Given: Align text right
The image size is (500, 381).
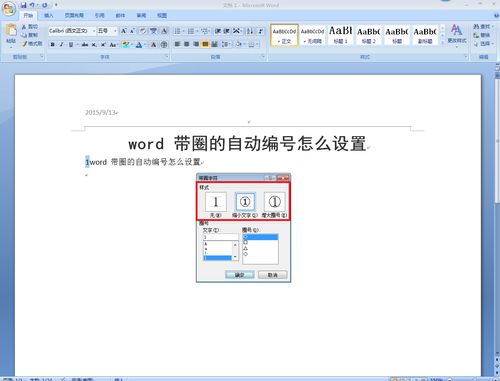Looking at the screenshot, I should [196, 44].
